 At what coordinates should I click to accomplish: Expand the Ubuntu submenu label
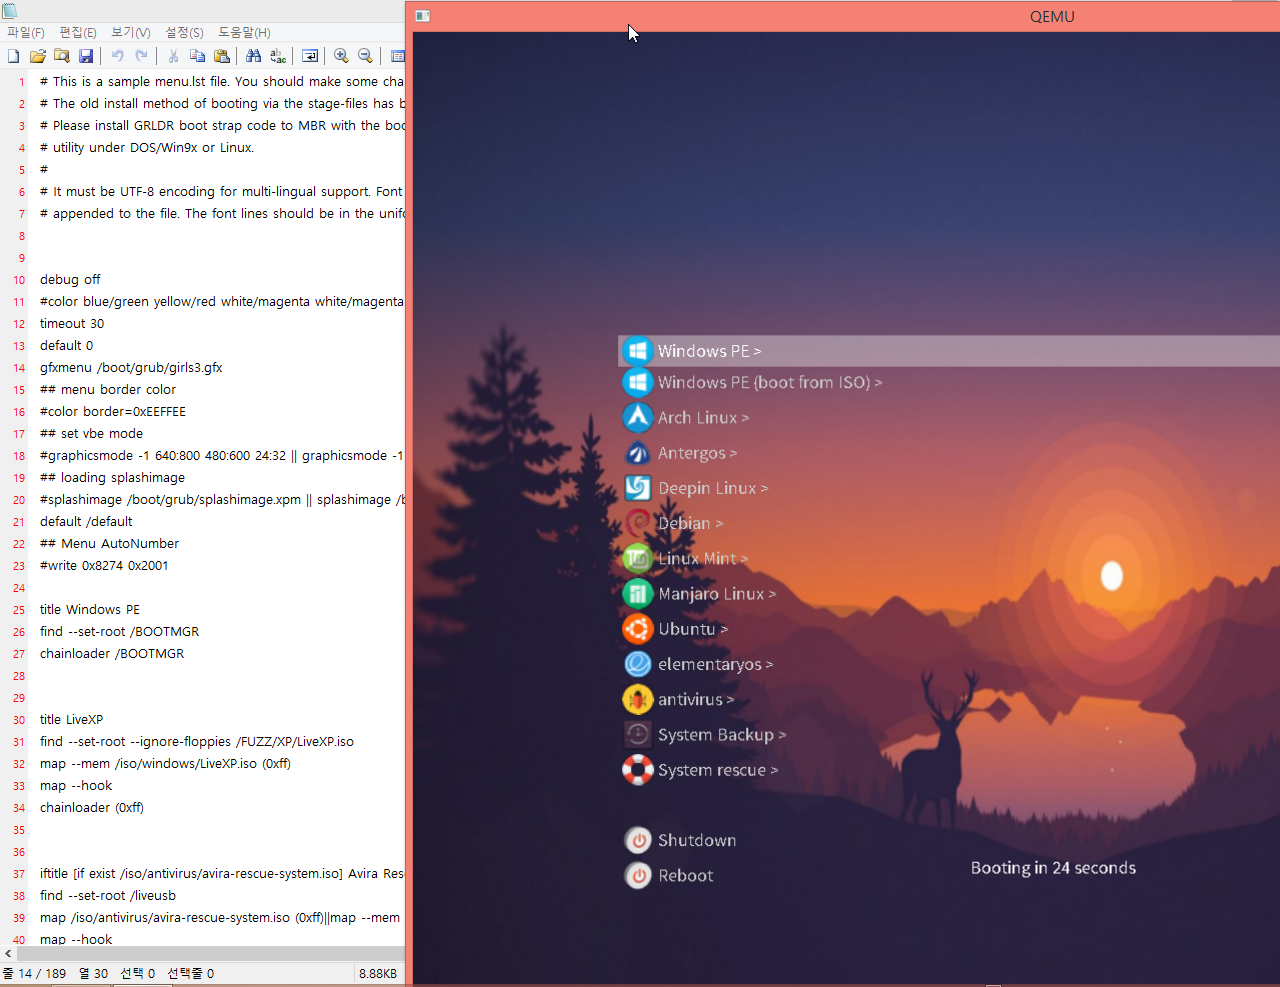click(693, 629)
